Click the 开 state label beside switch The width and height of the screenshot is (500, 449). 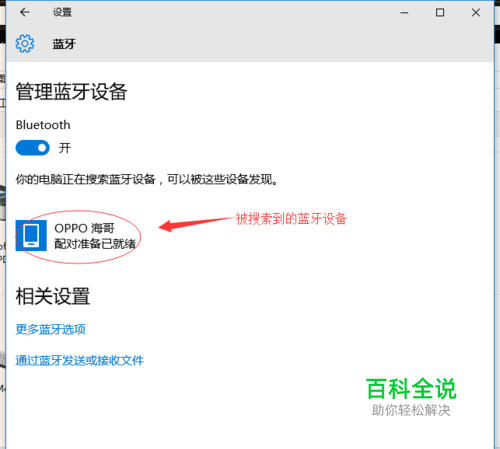65,148
